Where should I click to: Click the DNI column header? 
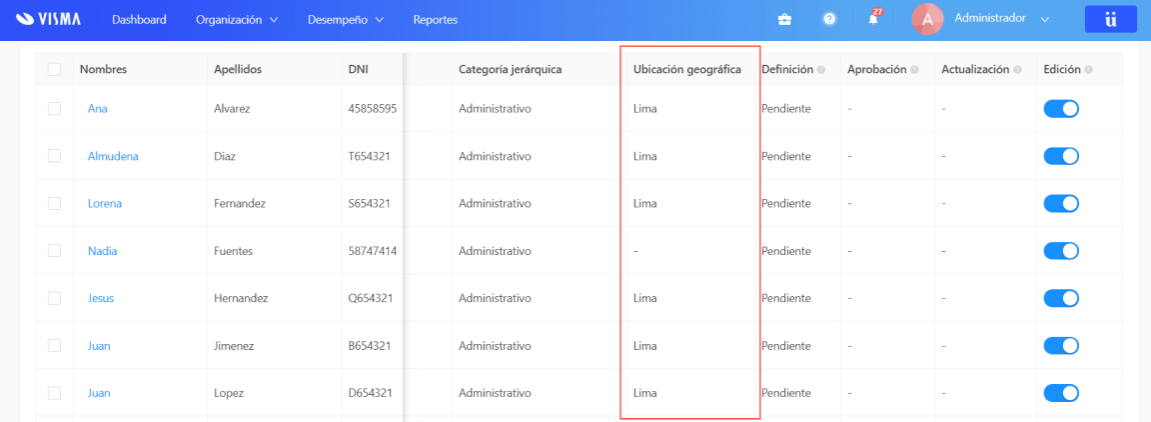[358, 70]
